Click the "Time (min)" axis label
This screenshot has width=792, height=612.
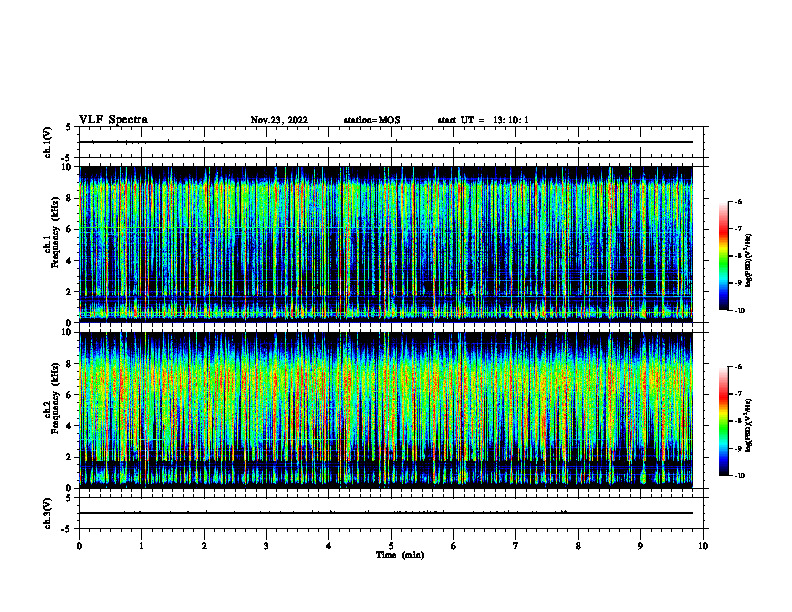[400, 555]
